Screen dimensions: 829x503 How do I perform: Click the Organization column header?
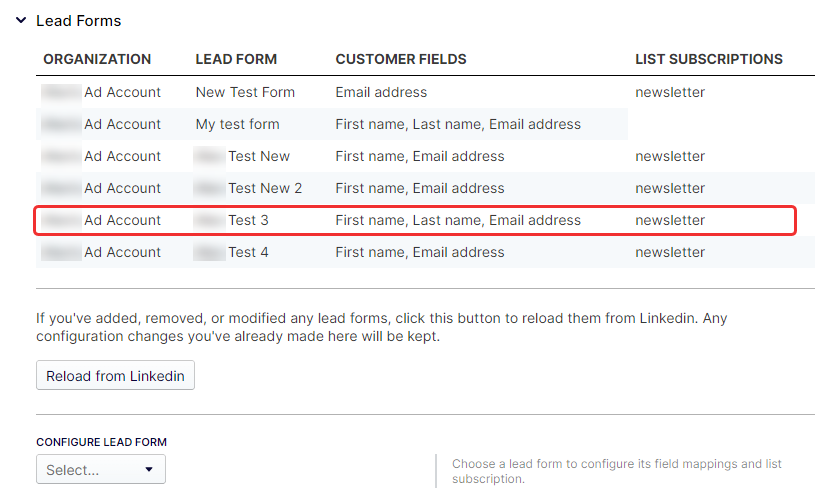tap(97, 60)
